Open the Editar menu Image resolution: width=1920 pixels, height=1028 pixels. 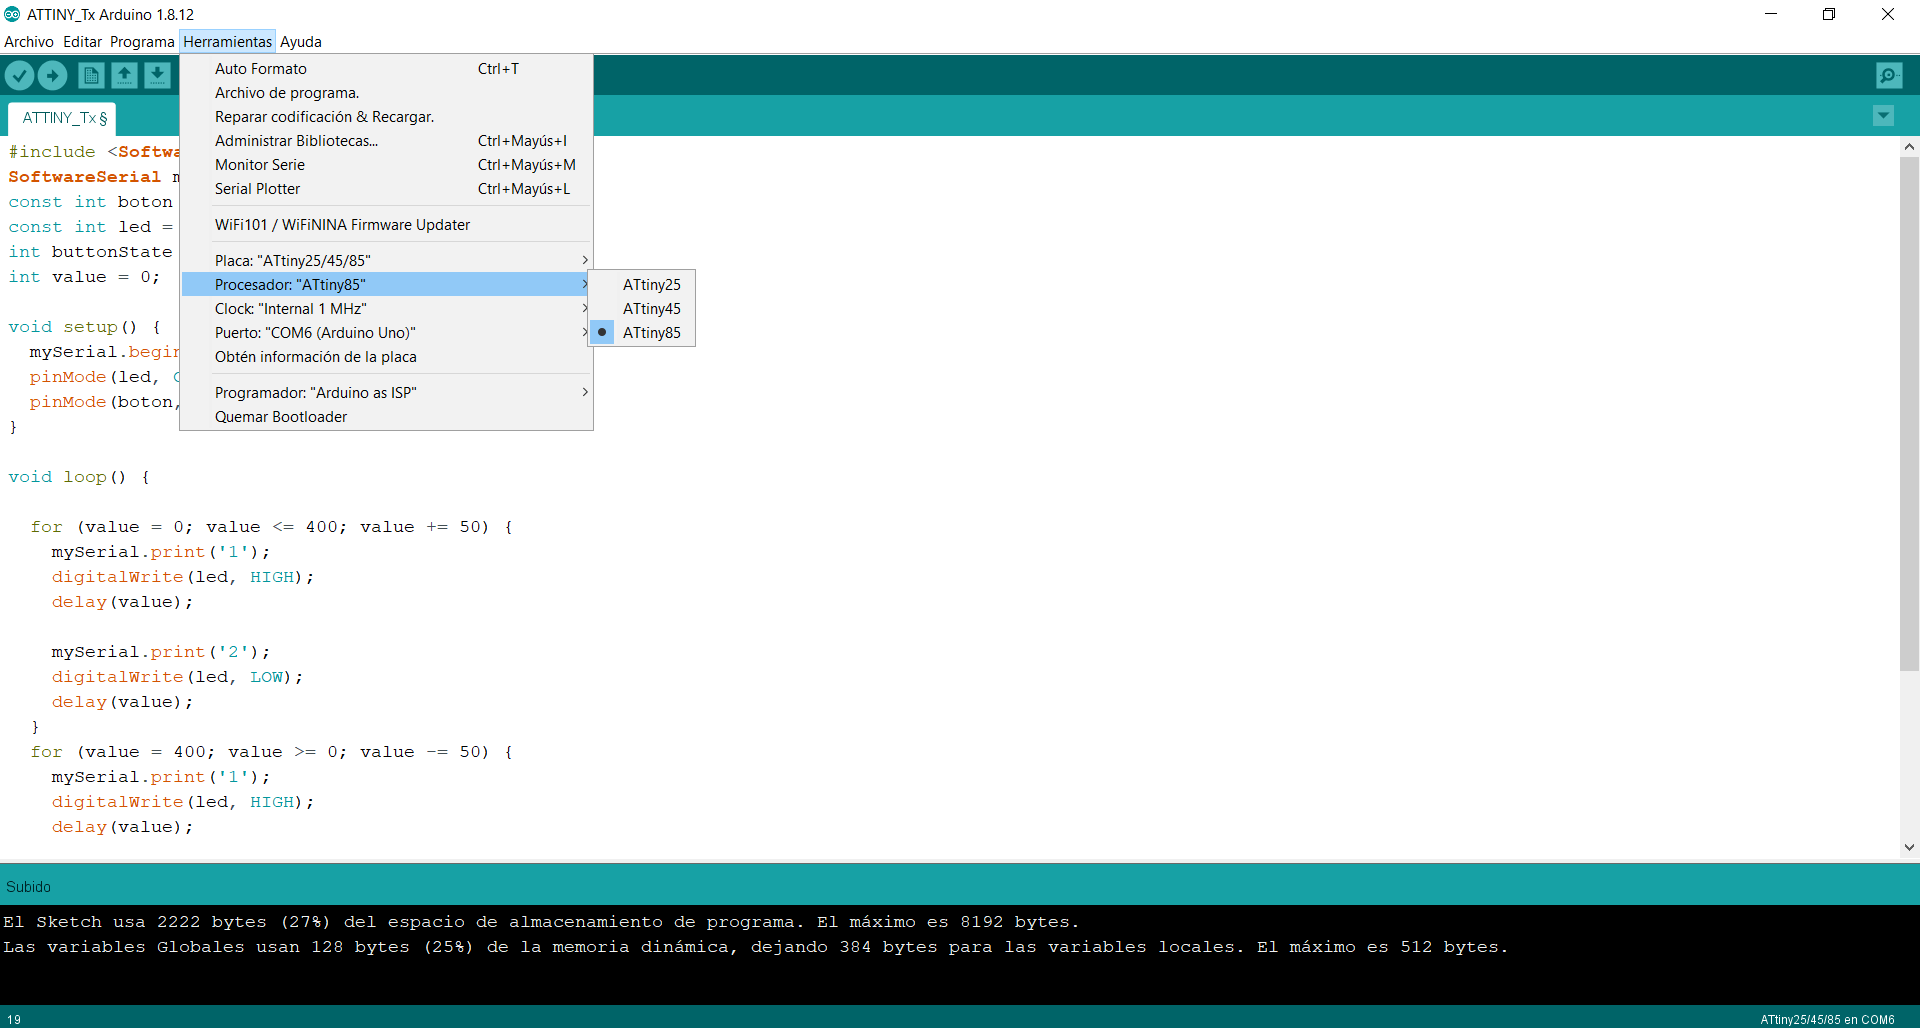pyautogui.click(x=82, y=42)
